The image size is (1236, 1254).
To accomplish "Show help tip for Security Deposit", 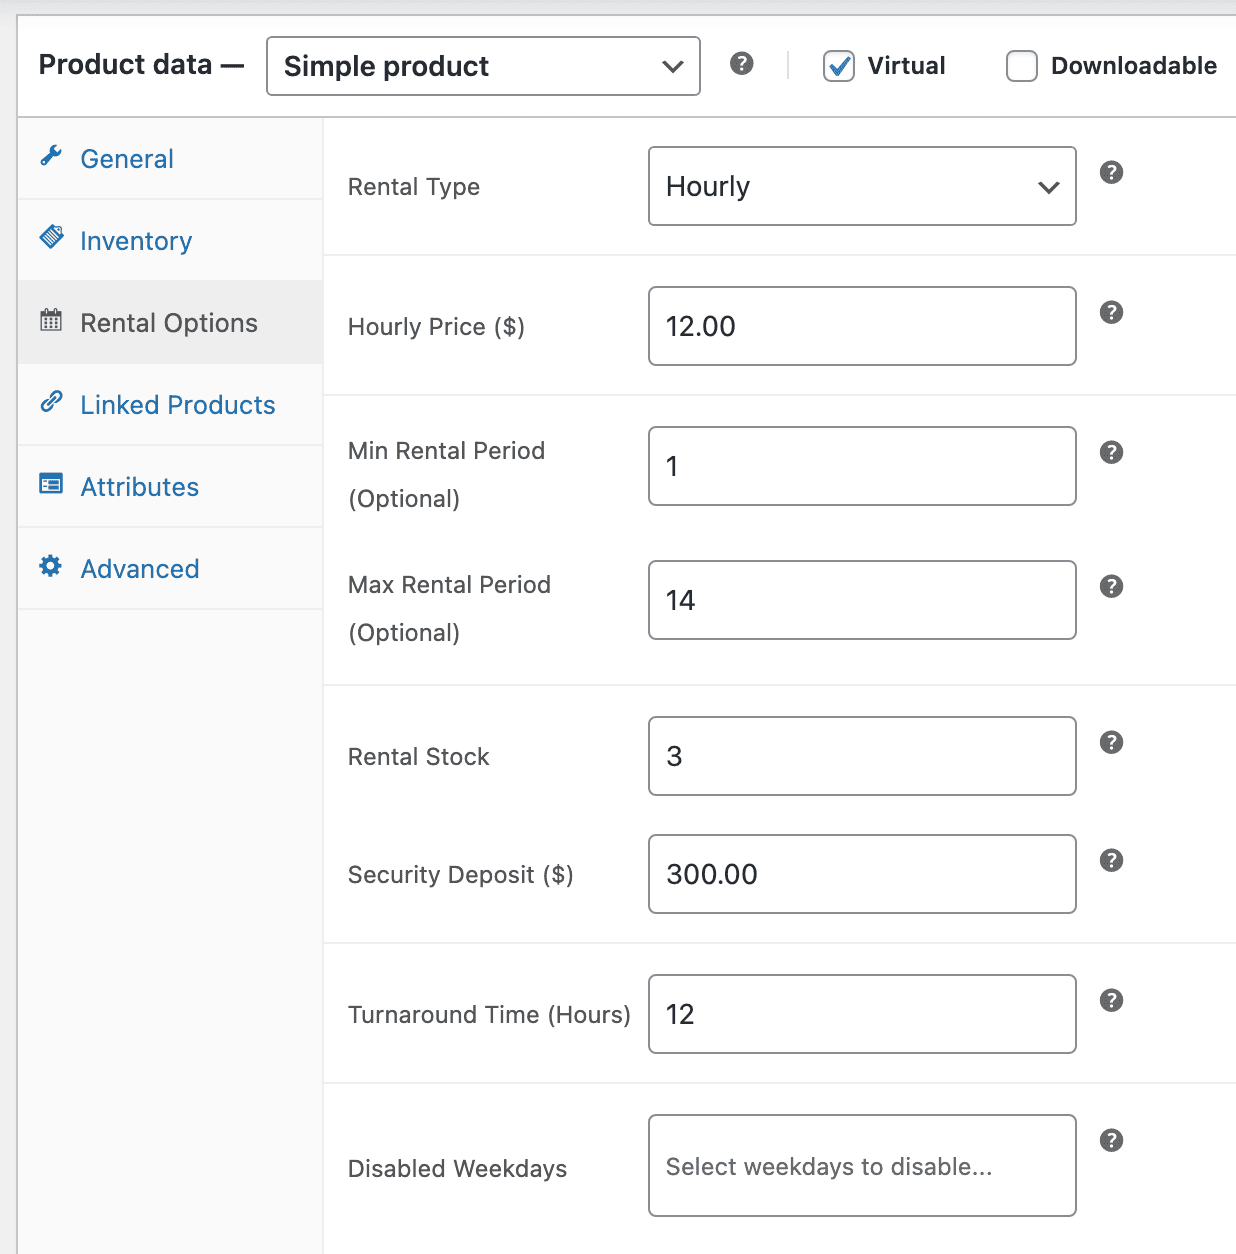I will tap(1111, 860).
